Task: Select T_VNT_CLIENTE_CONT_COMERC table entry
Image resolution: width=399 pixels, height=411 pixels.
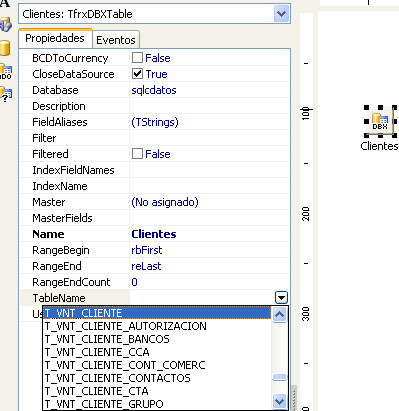Action: pyautogui.click(x=157, y=365)
